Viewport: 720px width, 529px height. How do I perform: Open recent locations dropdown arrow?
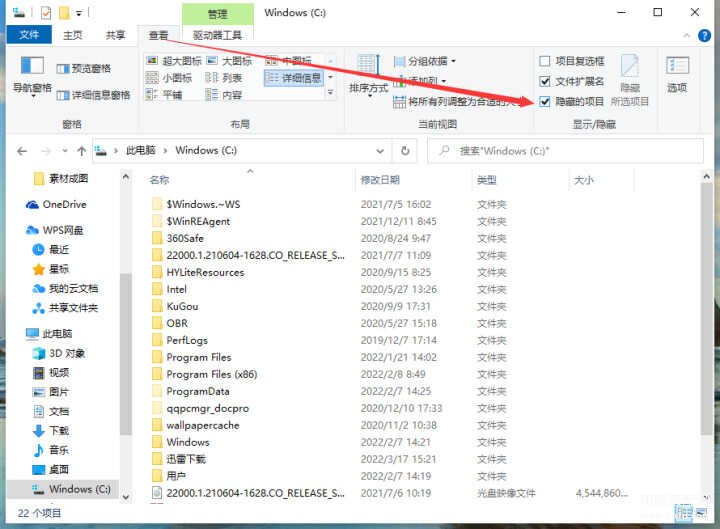65,151
